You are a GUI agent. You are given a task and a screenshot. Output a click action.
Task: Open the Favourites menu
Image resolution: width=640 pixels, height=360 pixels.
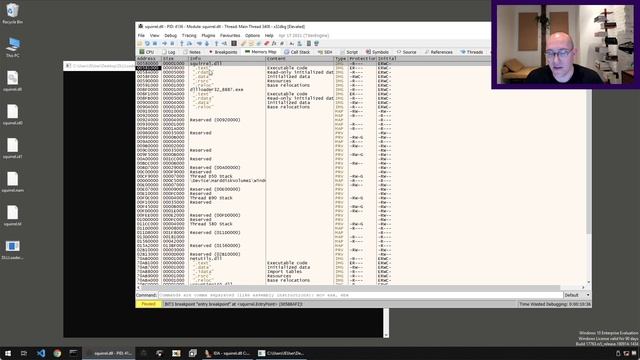click(x=230, y=36)
